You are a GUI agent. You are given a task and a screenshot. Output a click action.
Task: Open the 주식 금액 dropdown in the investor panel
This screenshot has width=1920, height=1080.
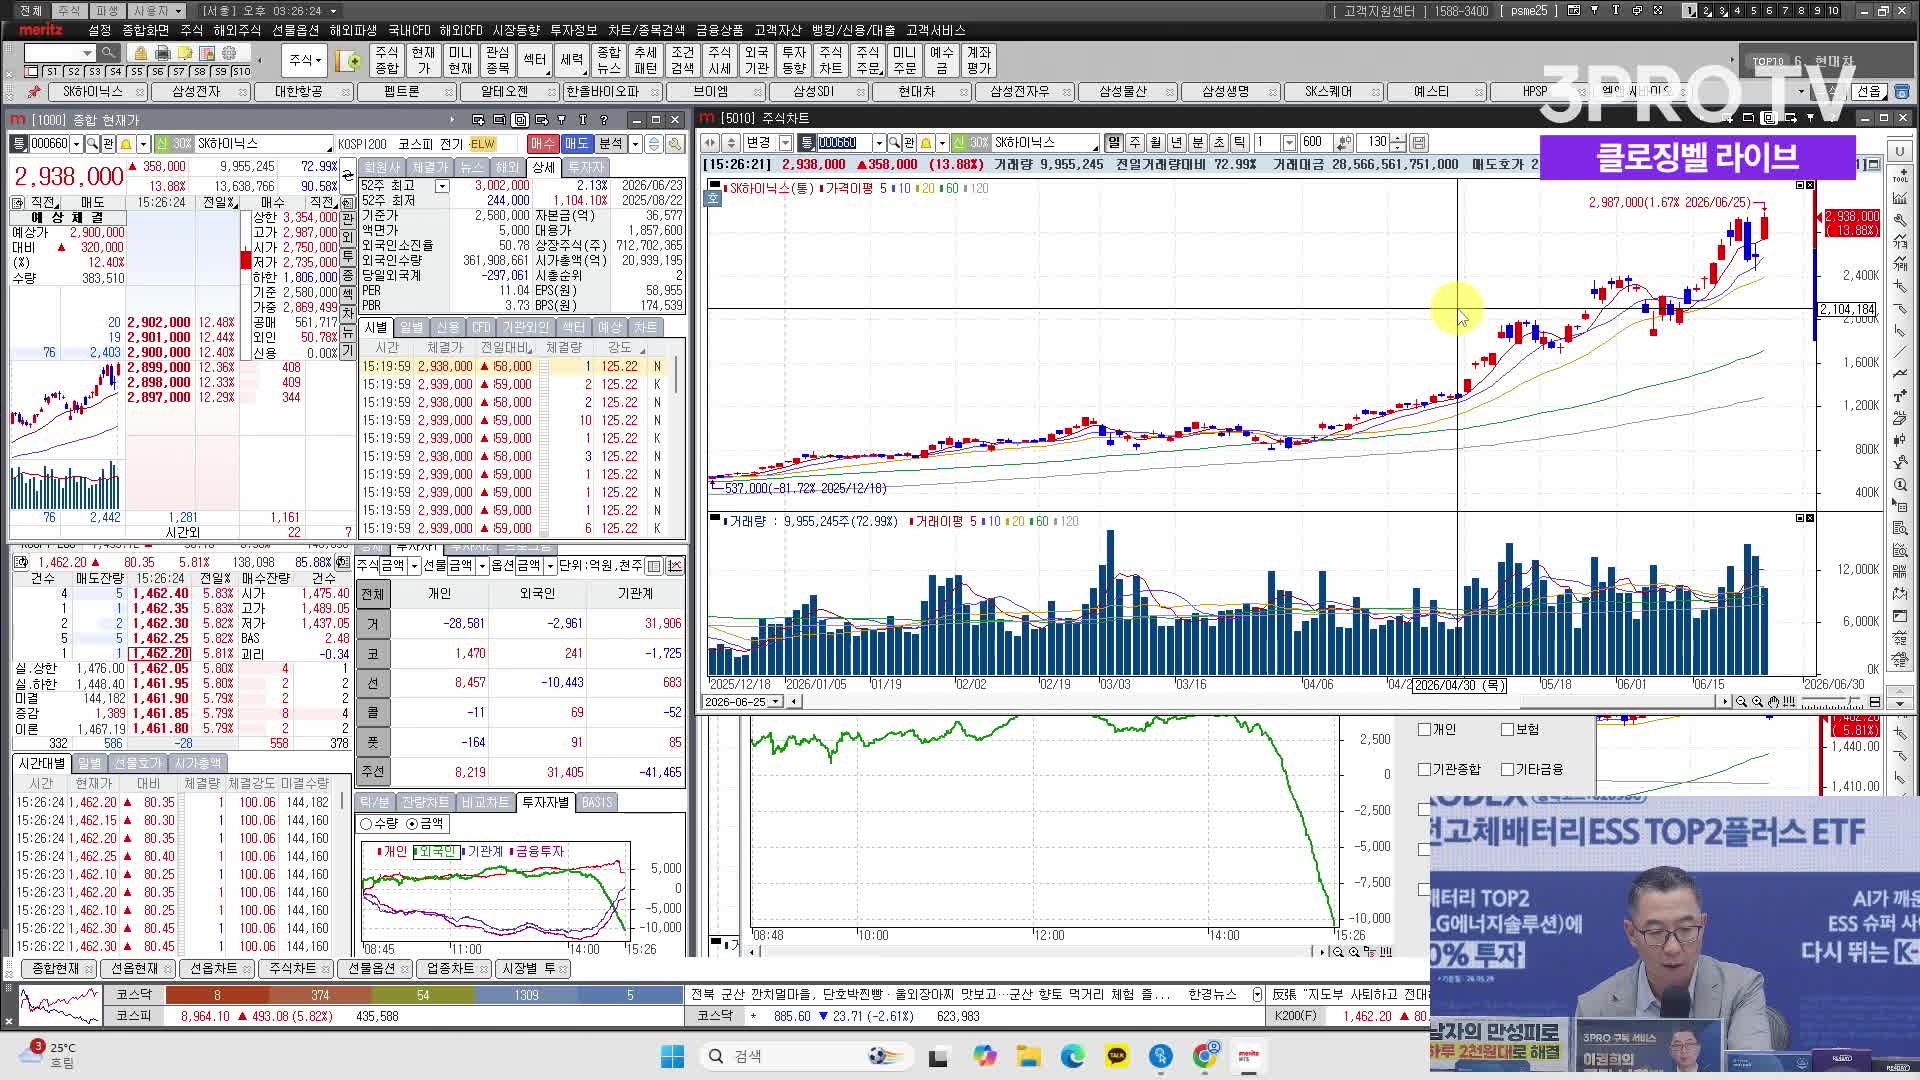[414, 566]
